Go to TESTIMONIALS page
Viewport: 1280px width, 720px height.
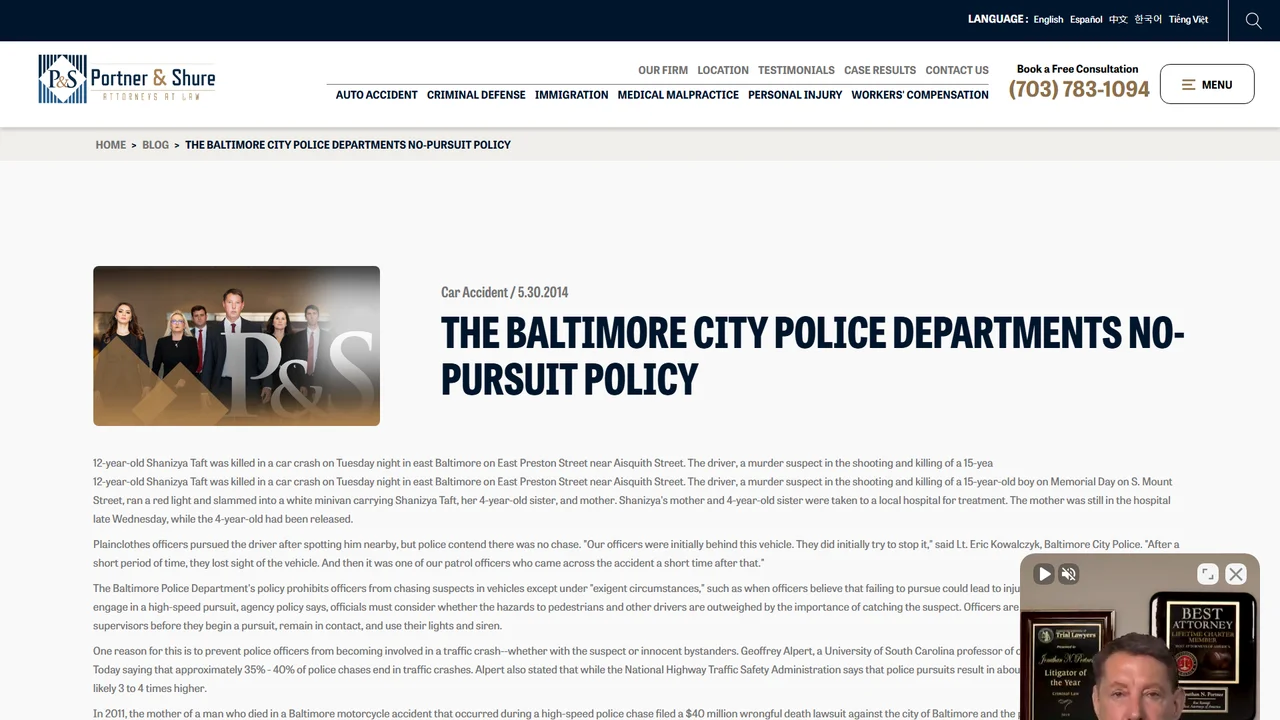point(796,70)
